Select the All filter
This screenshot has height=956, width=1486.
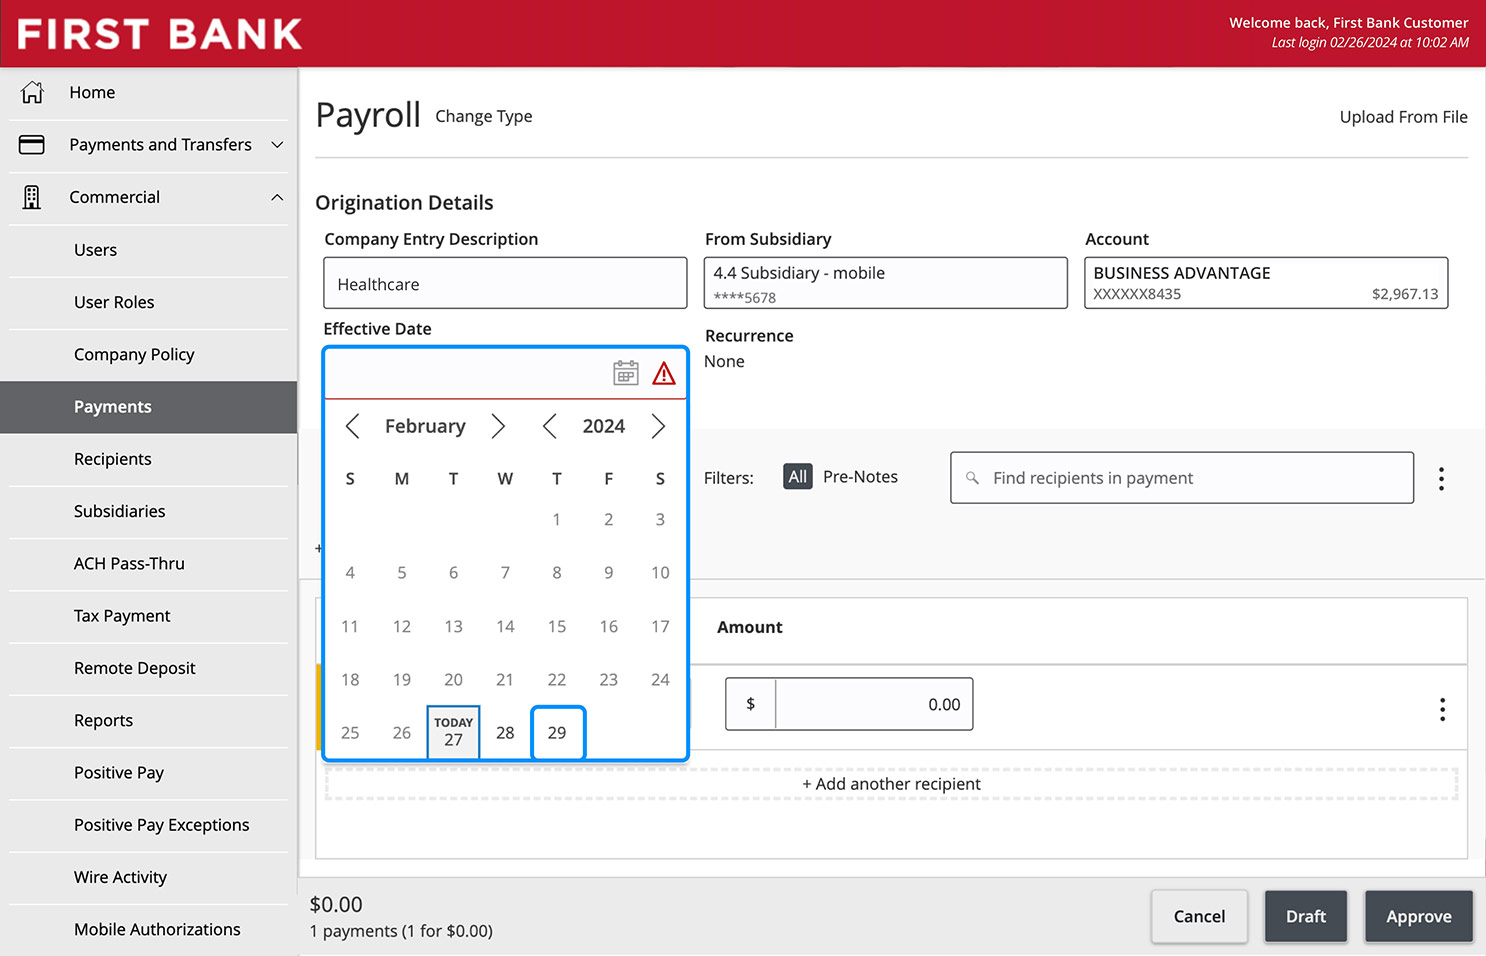798,477
